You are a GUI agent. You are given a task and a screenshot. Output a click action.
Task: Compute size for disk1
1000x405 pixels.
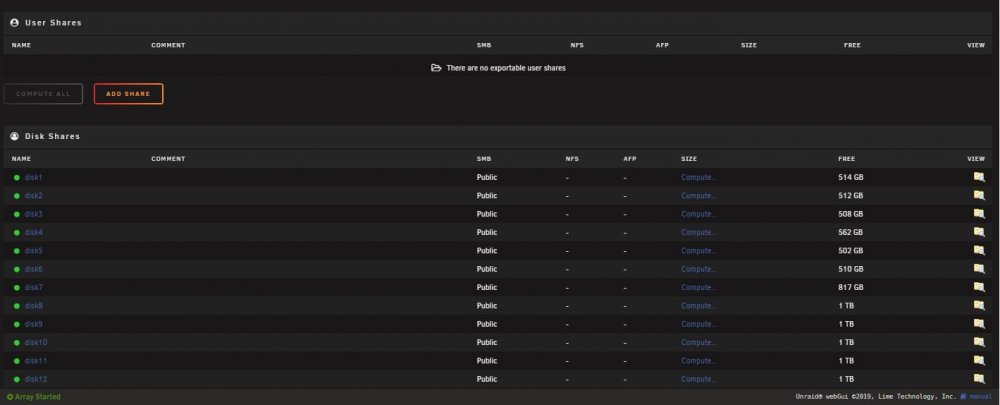pyautogui.click(x=698, y=177)
